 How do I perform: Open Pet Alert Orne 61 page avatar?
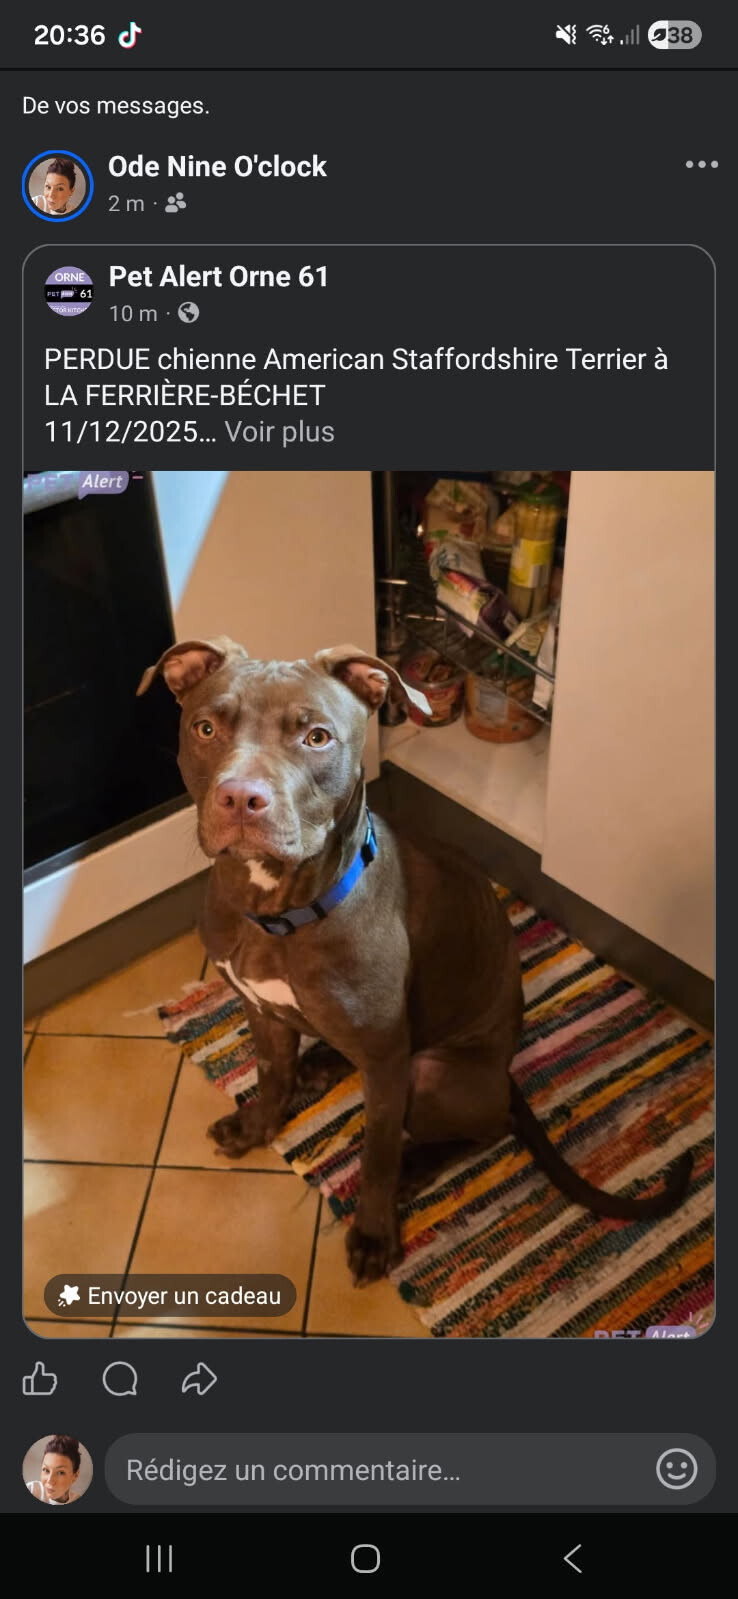coord(69,292)
